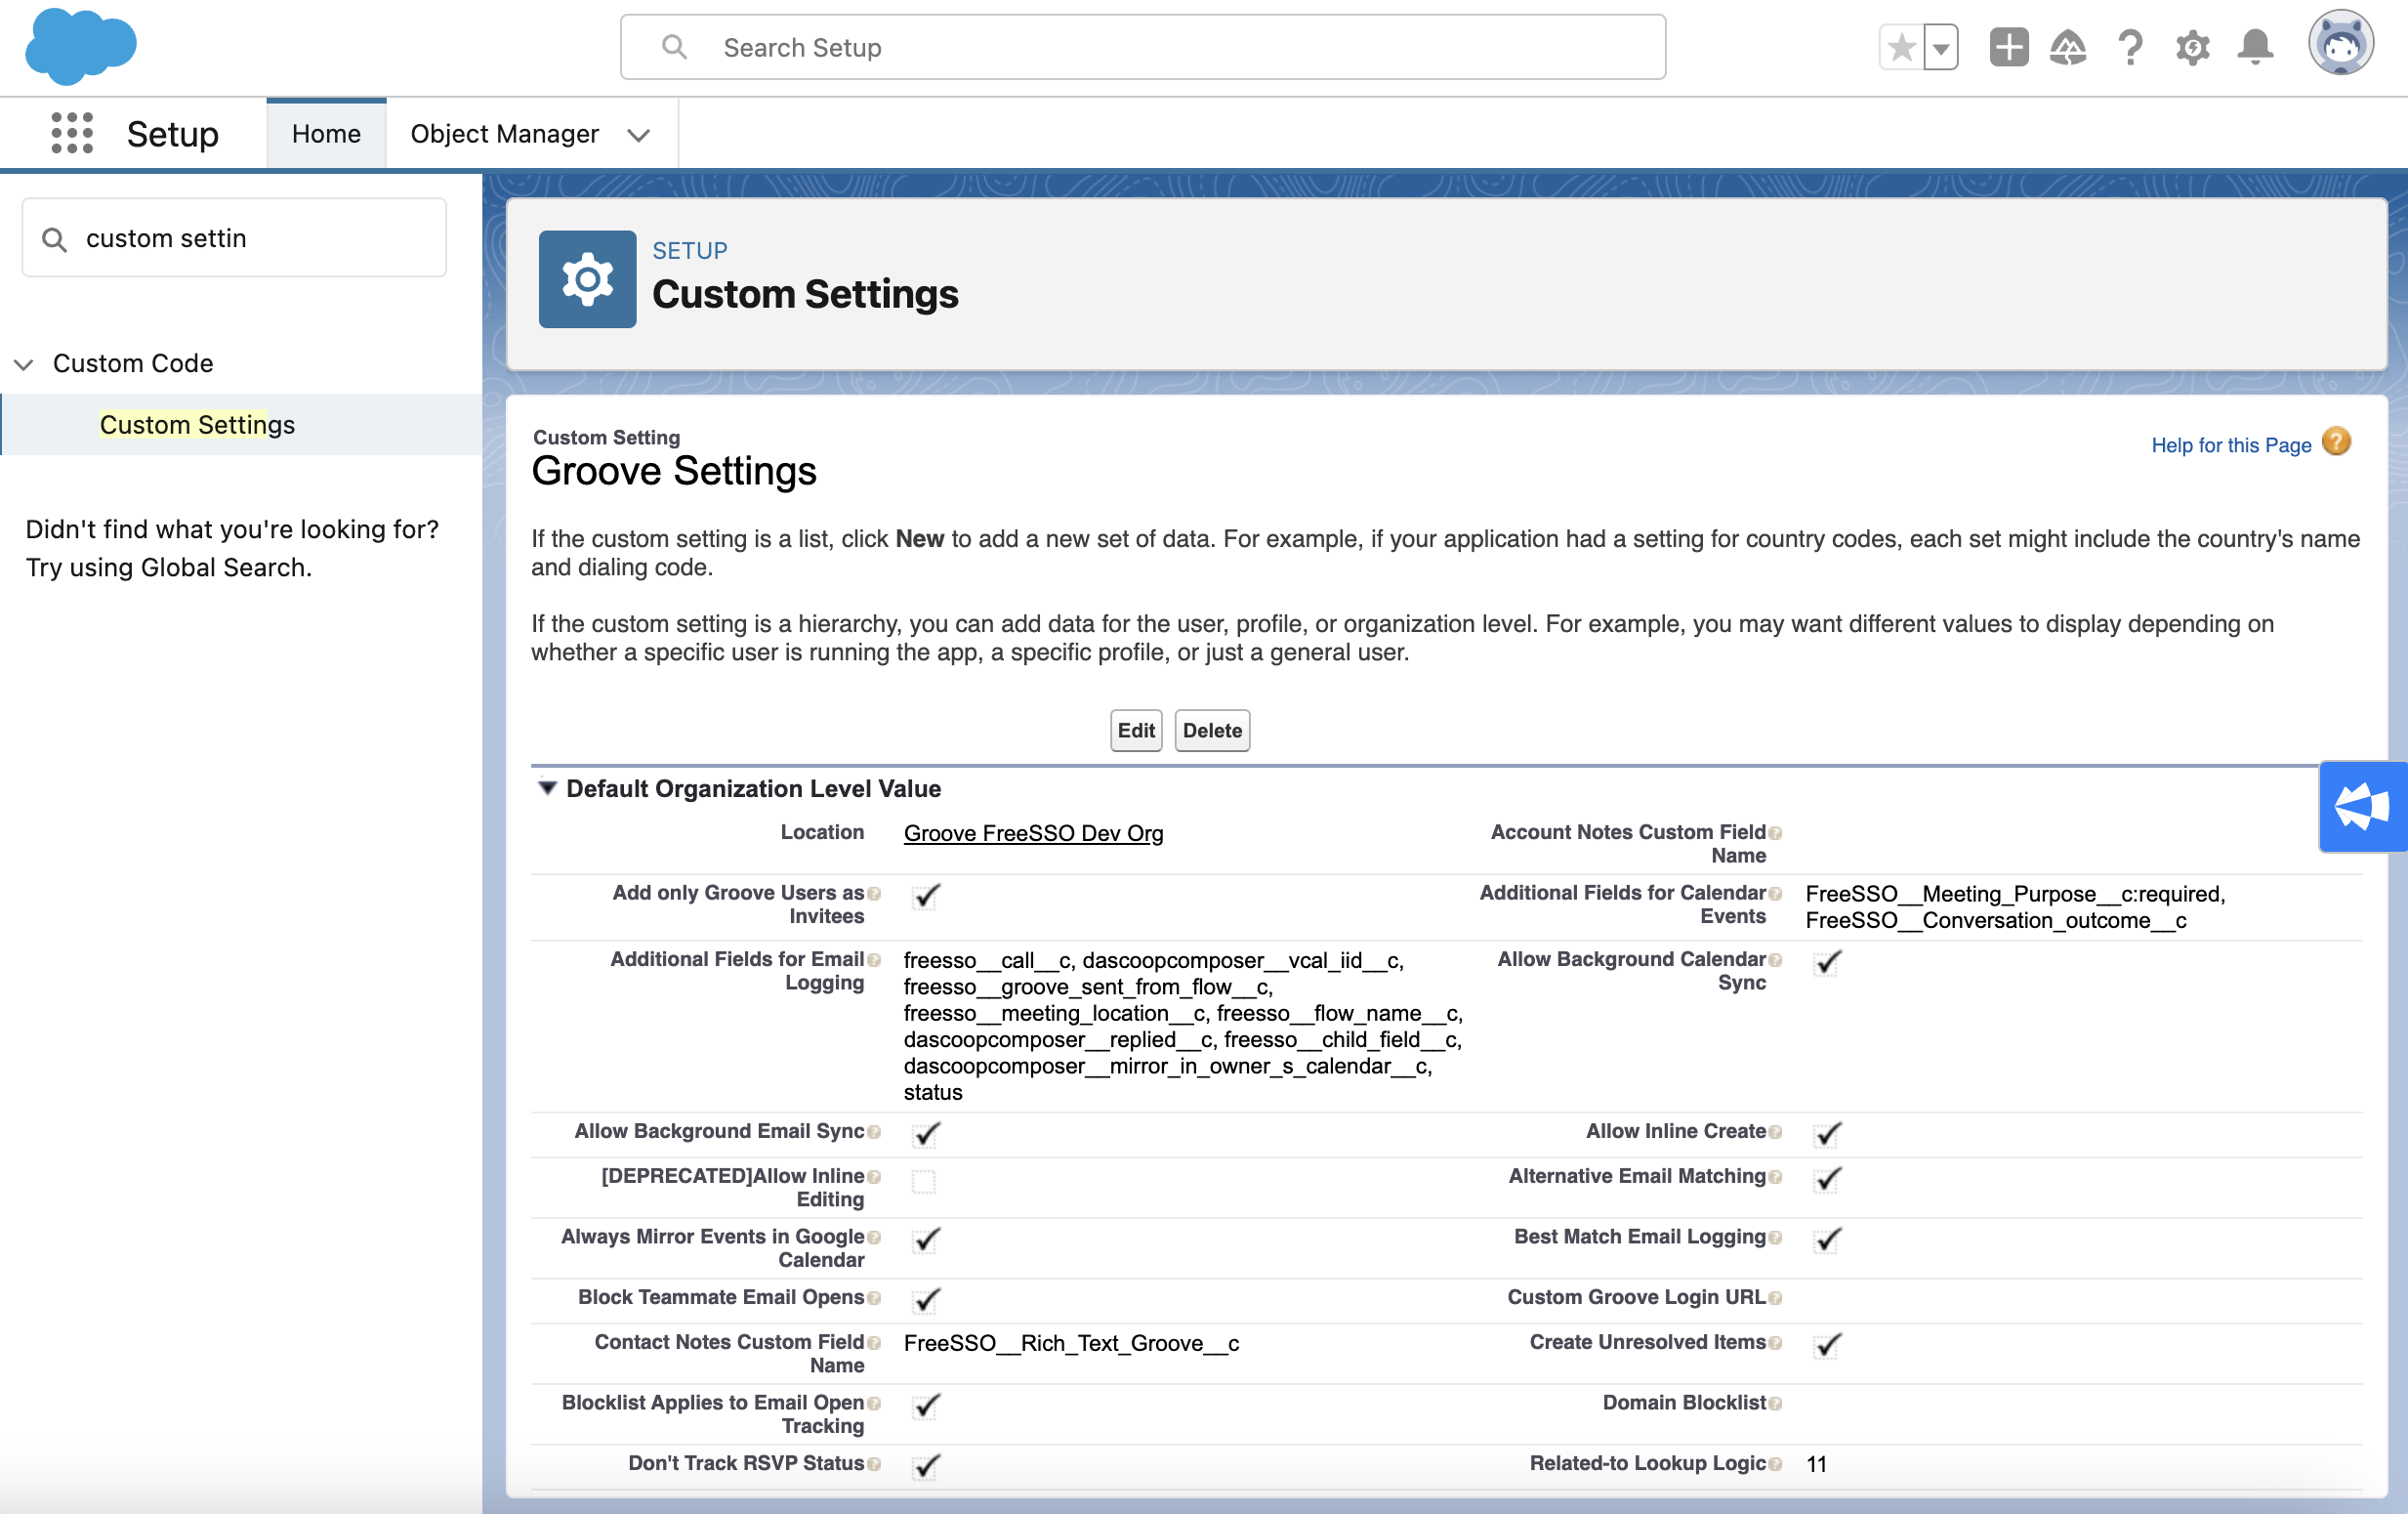Click the magnifier icon in Quick Find
This screenshot has width=2408, height=1514.
[x=55, y=239]
